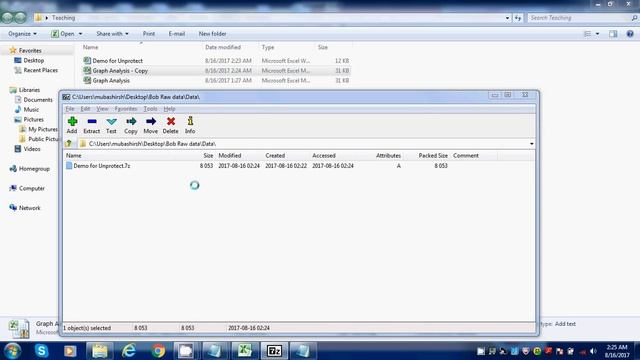Screen dimensions: 640x360
Task: Sort 7-Zip list by Accessed column
Action: point(324,156)
